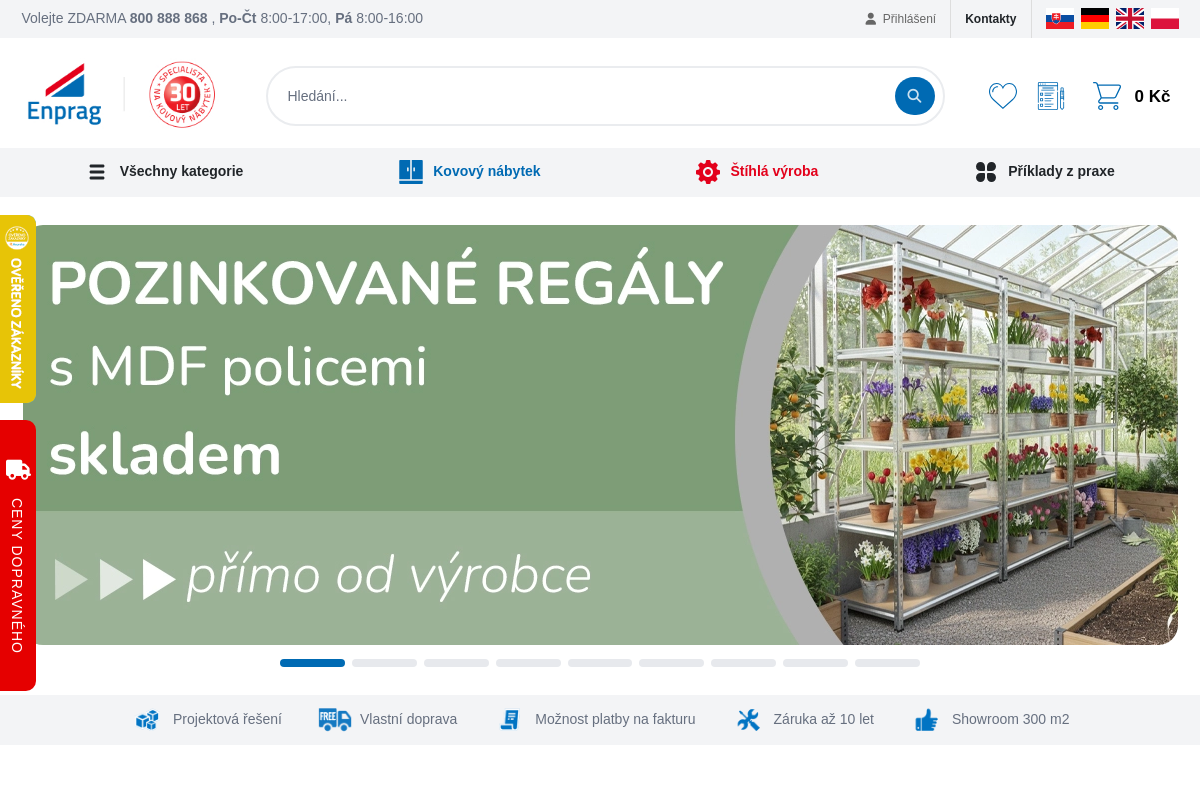This screenshot has width=1200, height=800.
Task: Click the wrench icon beside Záruka až 10 let
Action: click(x=748, y=719)
